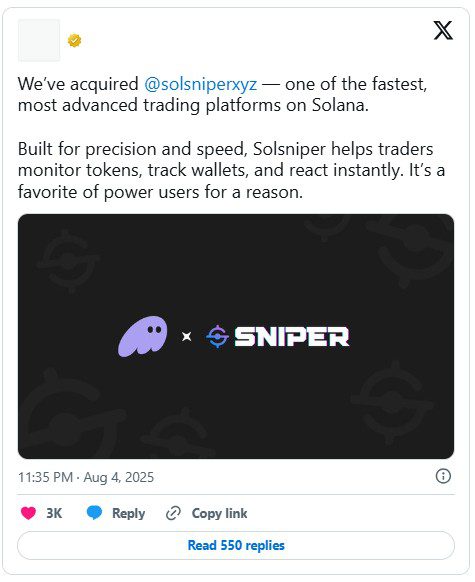Image resolution: width=475 pixels, height=582 pixels.
Task: Click the X logo in the top corner
Action: (443, 30)
